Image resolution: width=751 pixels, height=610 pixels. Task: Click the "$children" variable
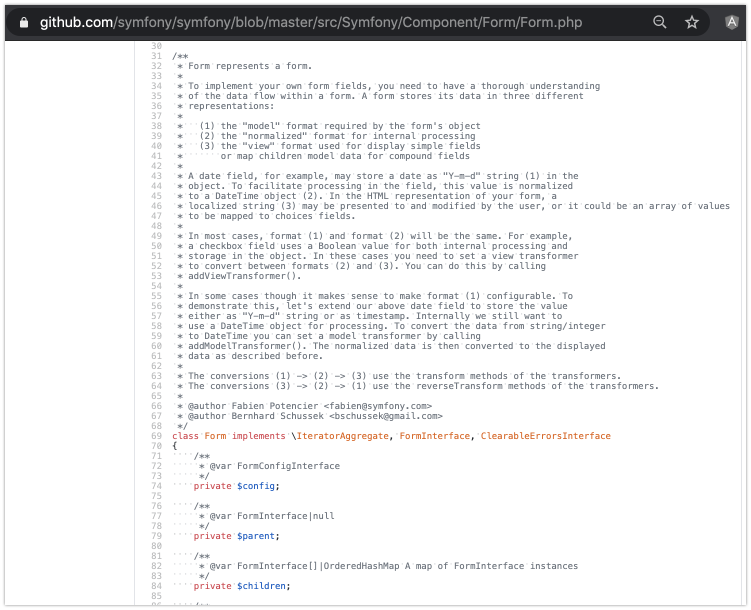[262, 586]
